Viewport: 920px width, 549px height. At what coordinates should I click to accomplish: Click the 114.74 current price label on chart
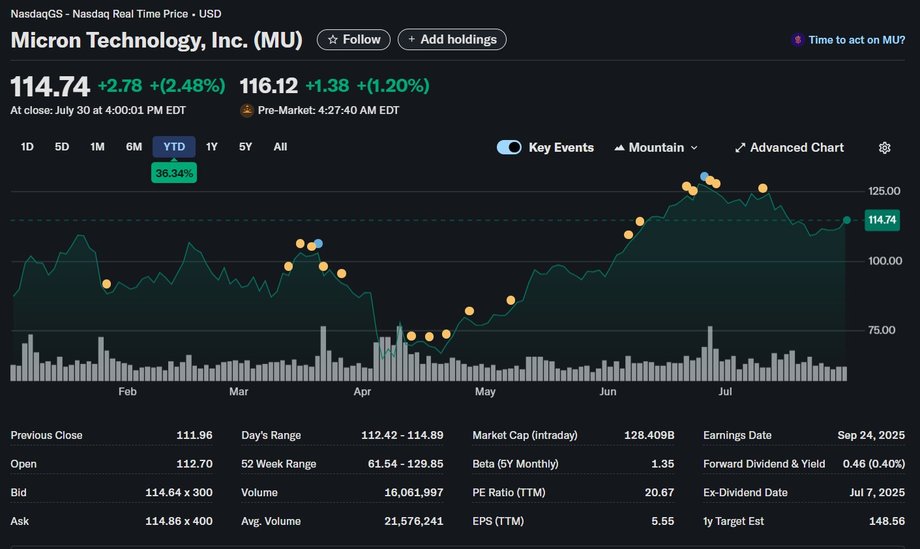pyautogui.click(x=882, y=220)
